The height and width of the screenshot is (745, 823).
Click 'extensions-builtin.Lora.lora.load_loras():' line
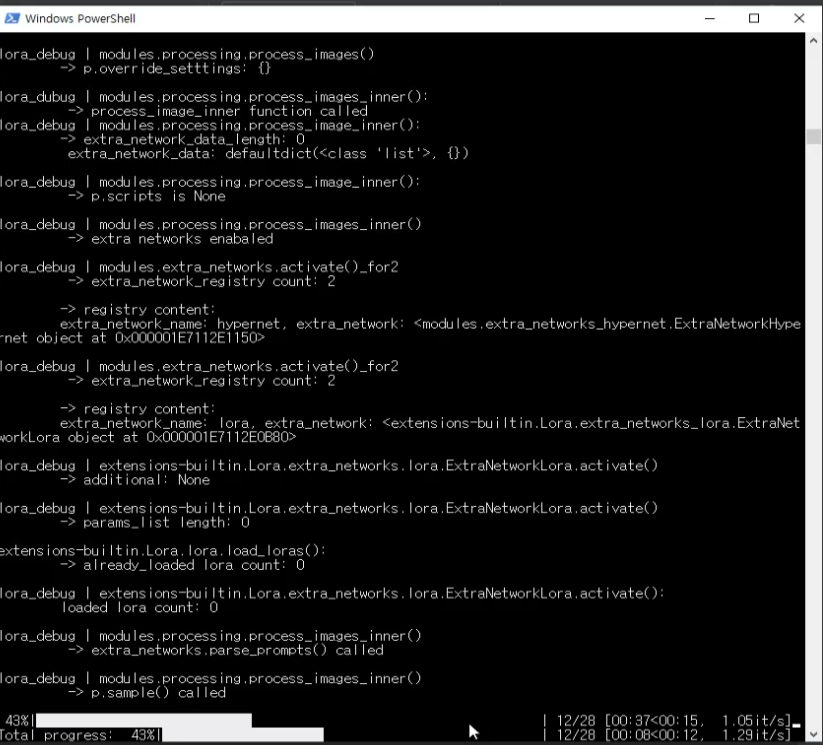tap(163, 551)
